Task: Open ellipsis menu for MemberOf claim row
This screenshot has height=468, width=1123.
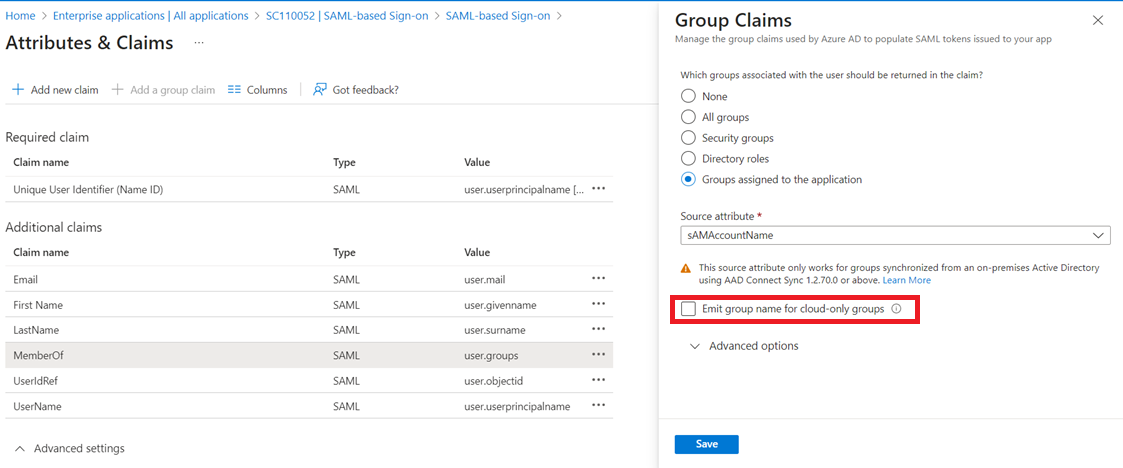Action: tap(599, 355)
